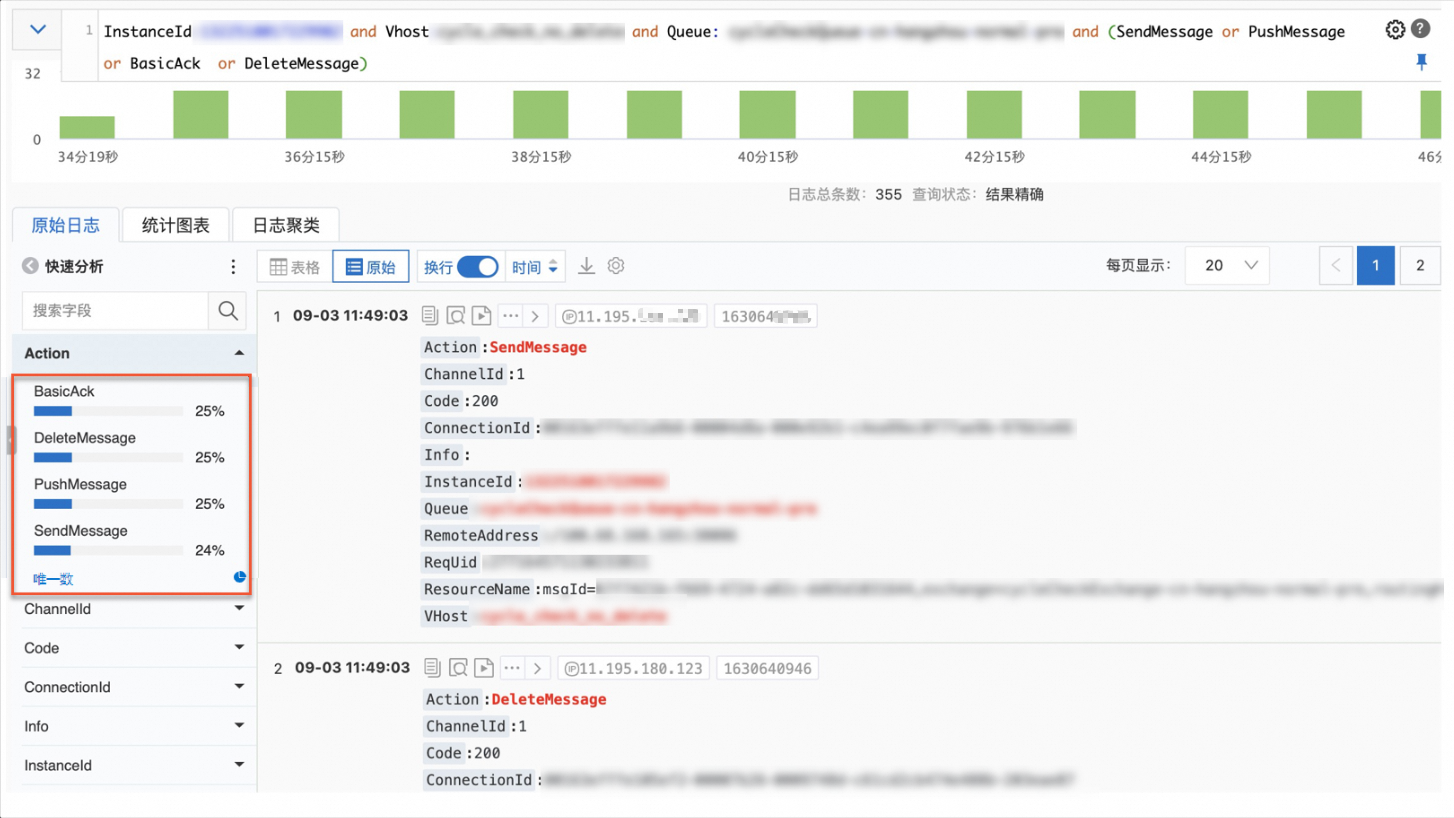Image resolution: width=1454 pixels, height=818 pixels.
Task: Open context view icon for log 1
Action: pyautogui.click(x=456, y=316)
